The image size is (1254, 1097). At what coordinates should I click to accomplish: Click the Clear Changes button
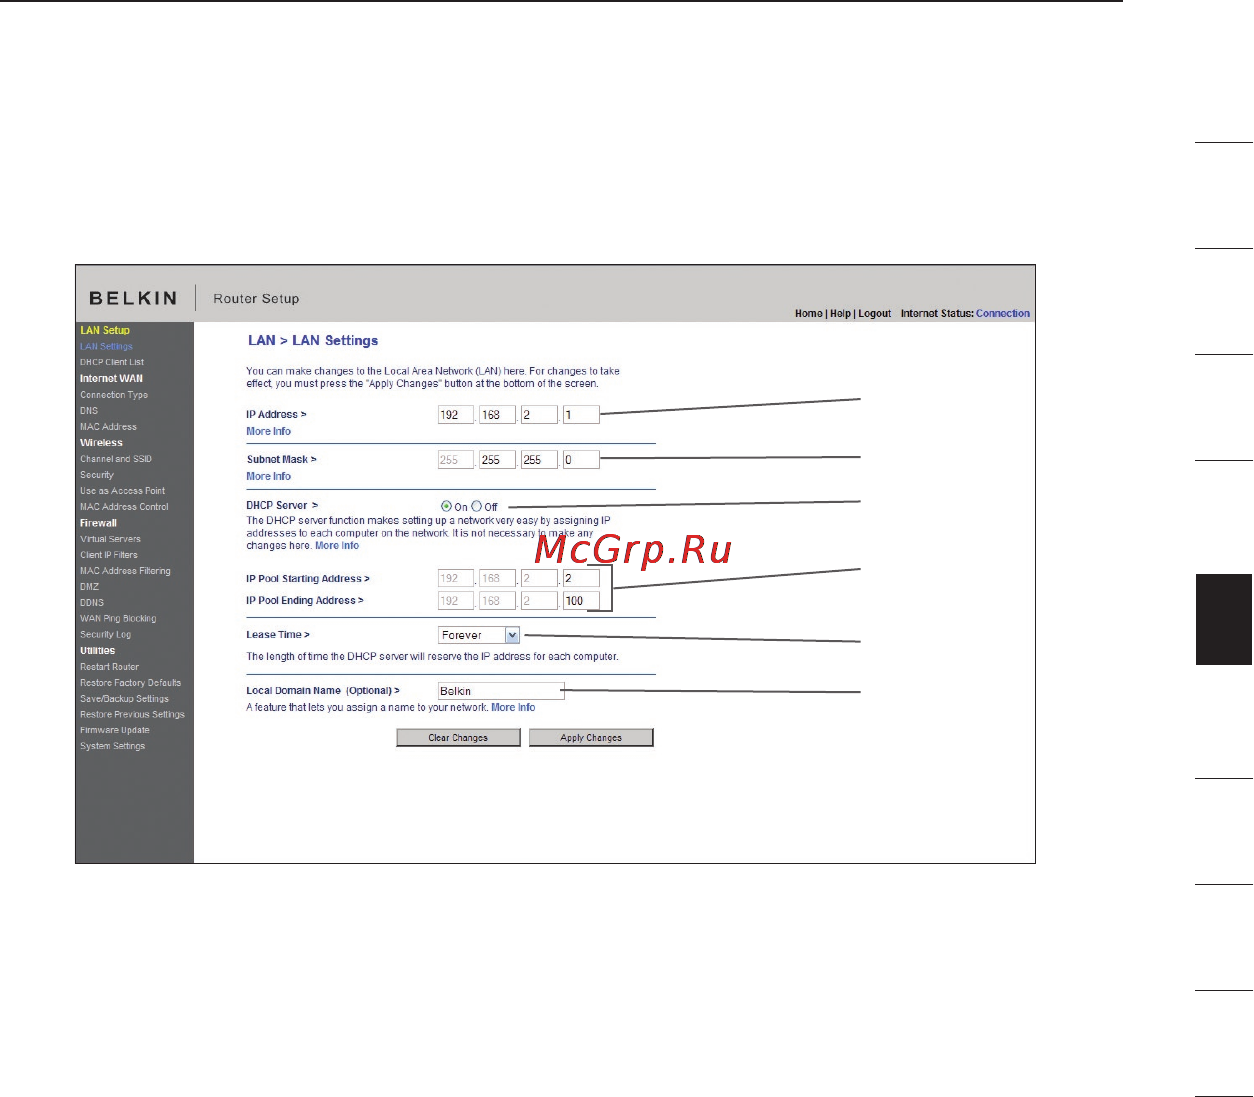458,738
